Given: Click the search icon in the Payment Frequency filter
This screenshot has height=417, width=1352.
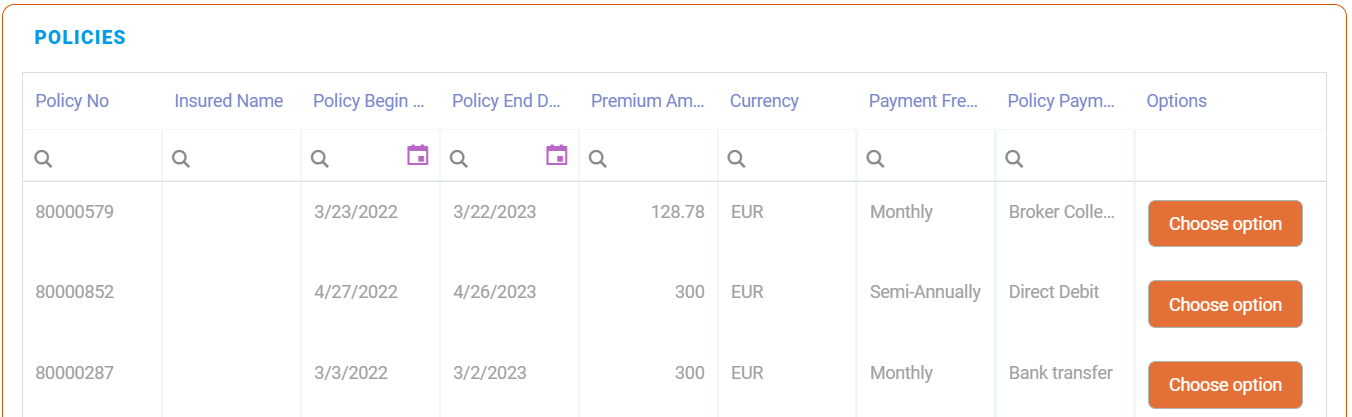Looking at the screenshot, I should coord(875,158).
